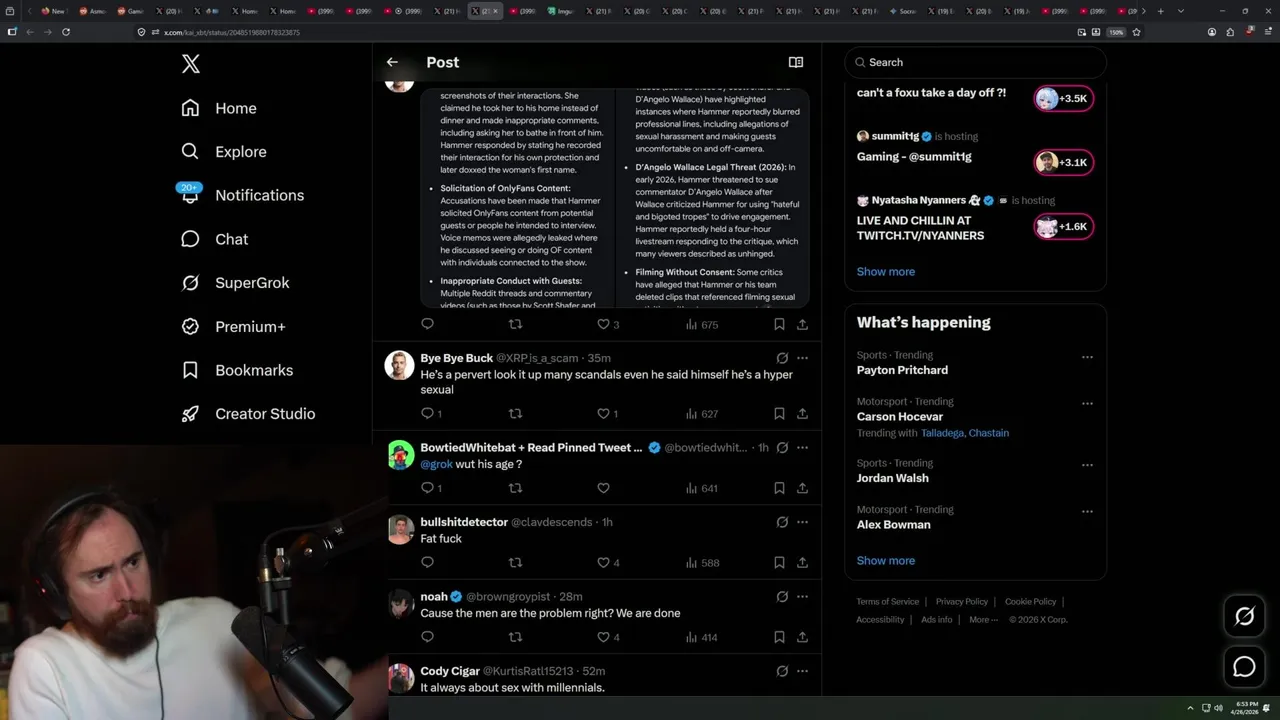Share Bye Bye Buck's post

(x=802, y=413)
